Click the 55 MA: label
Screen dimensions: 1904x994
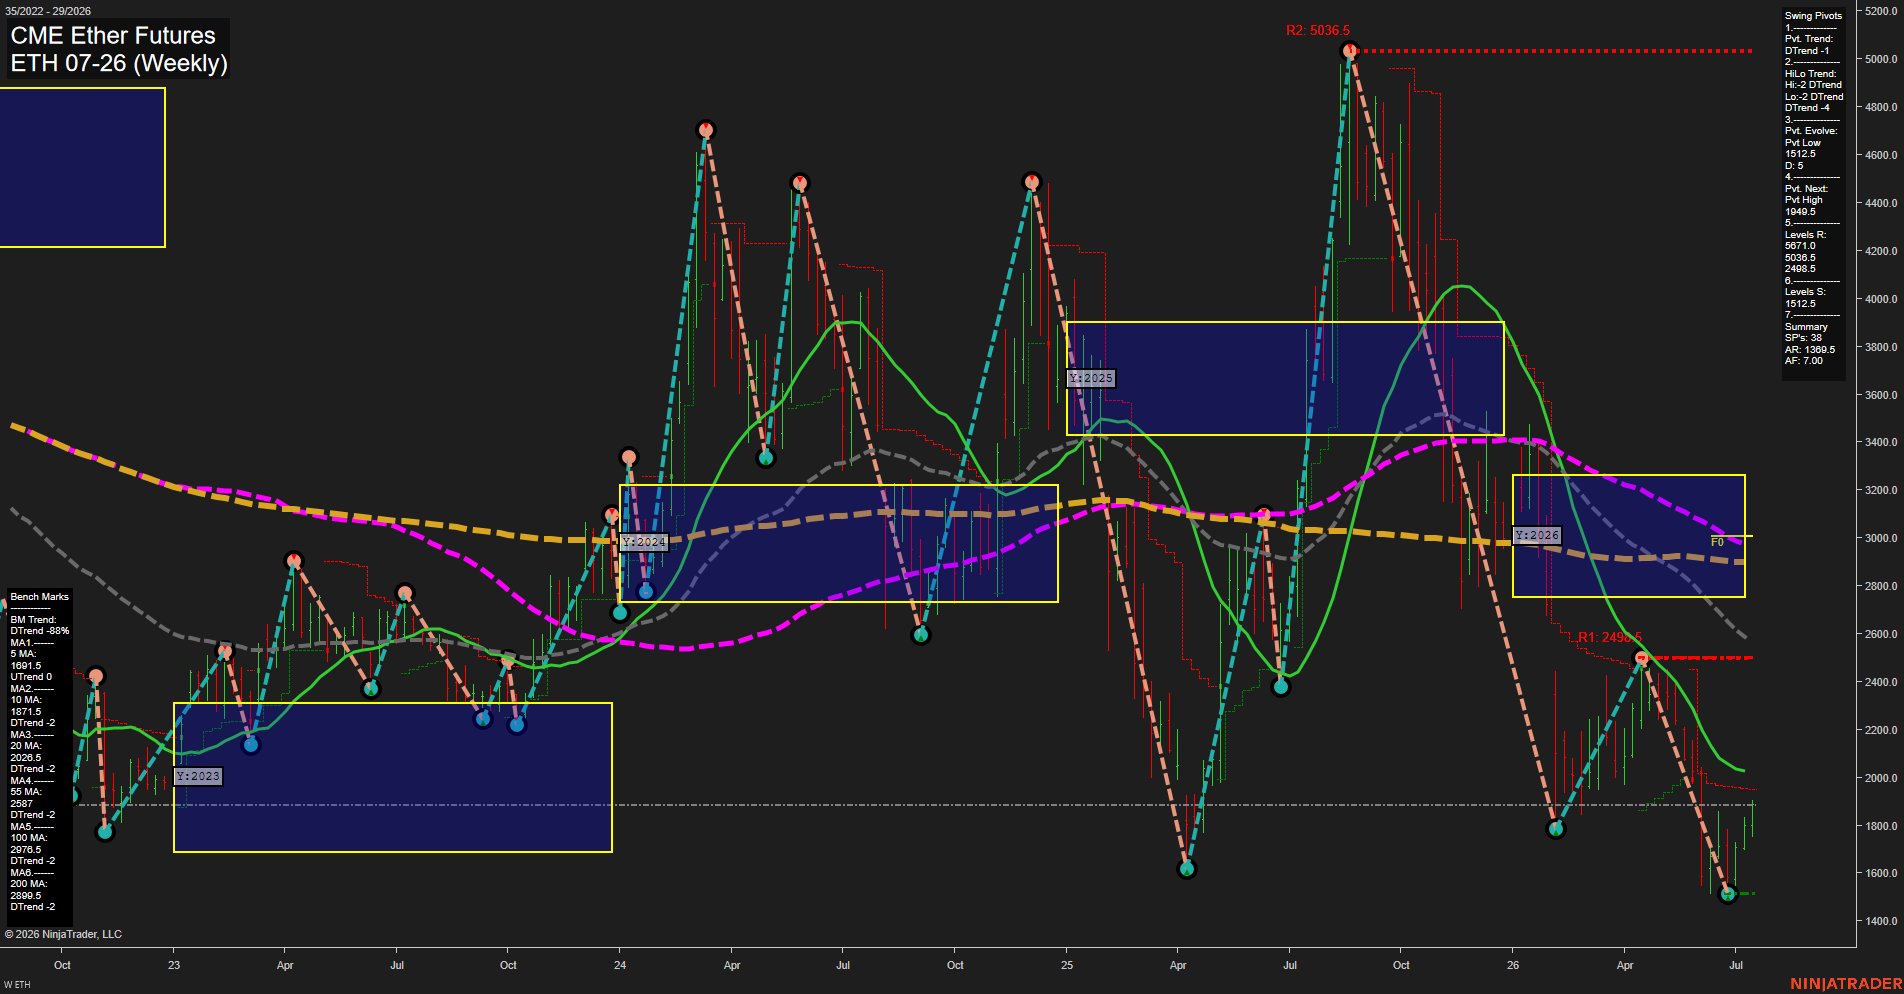(26, 792)
